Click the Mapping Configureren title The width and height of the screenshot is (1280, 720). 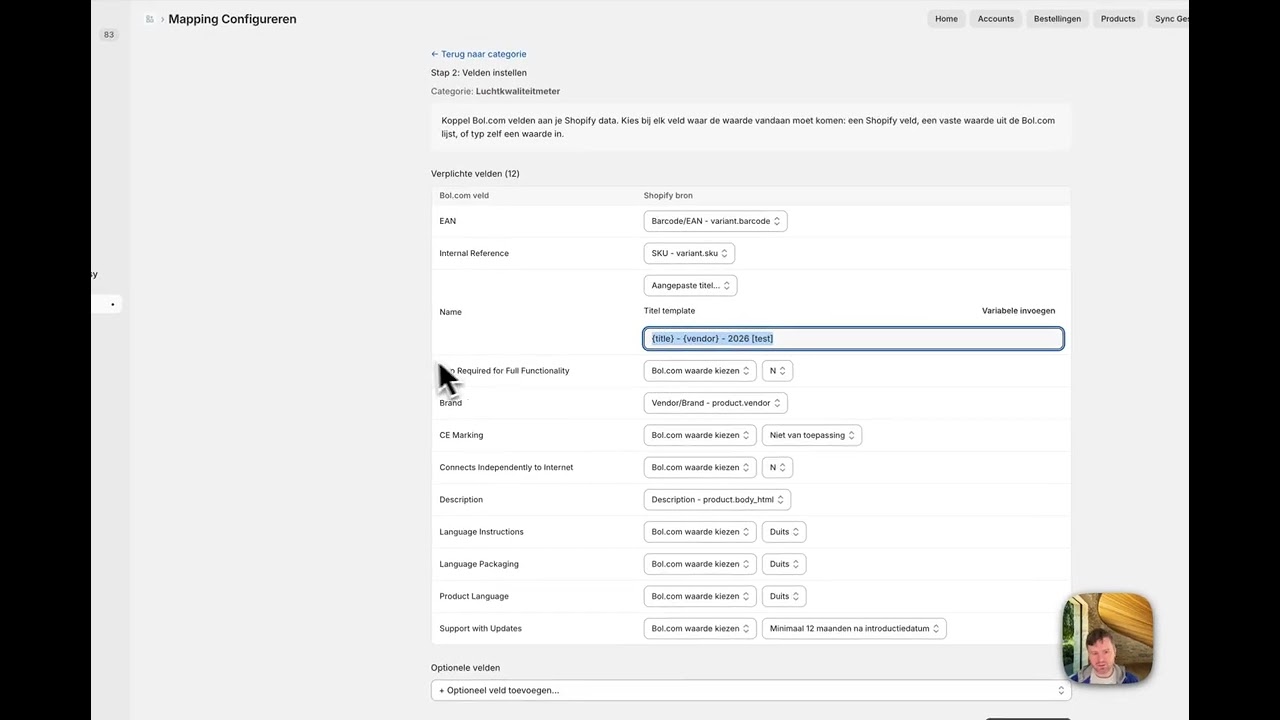click(232, 19)
